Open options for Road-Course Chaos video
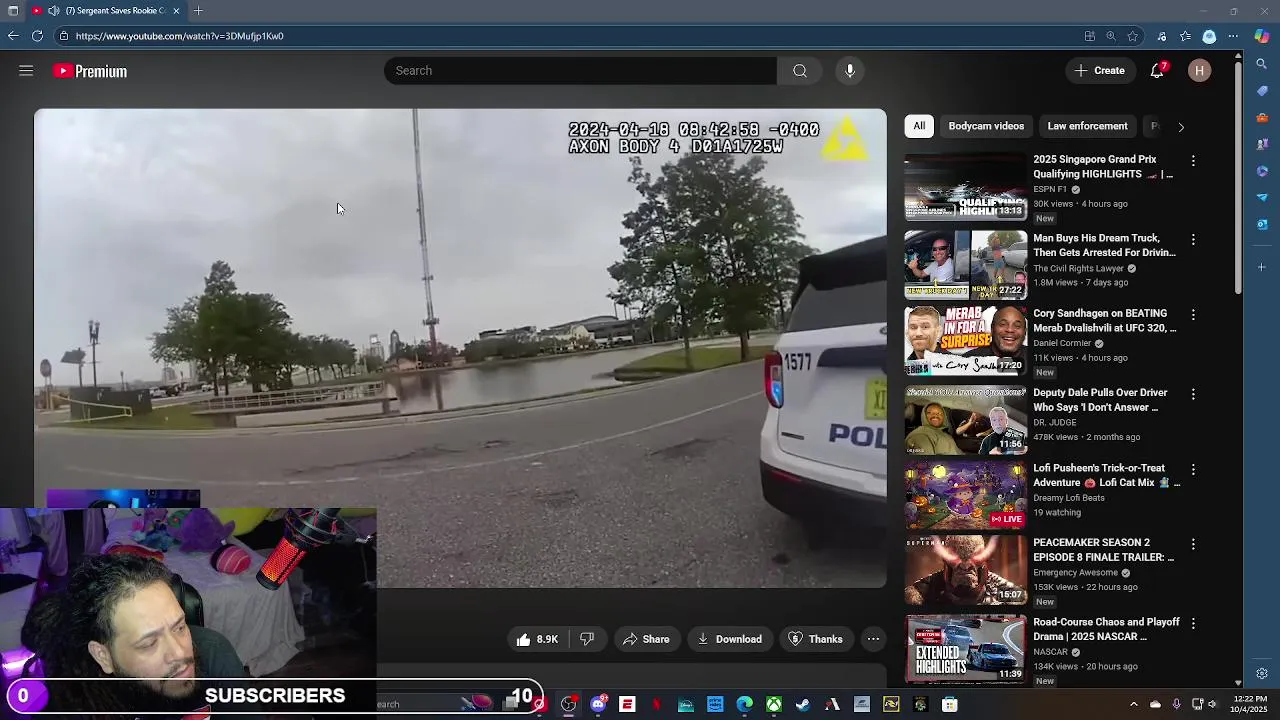 tap(1193, 624)
